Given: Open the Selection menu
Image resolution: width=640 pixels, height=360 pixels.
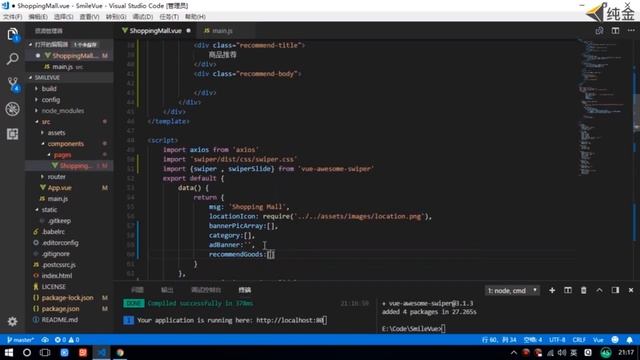Looking at the screenshot, I should pyautogui.click(x=64, y=17).
